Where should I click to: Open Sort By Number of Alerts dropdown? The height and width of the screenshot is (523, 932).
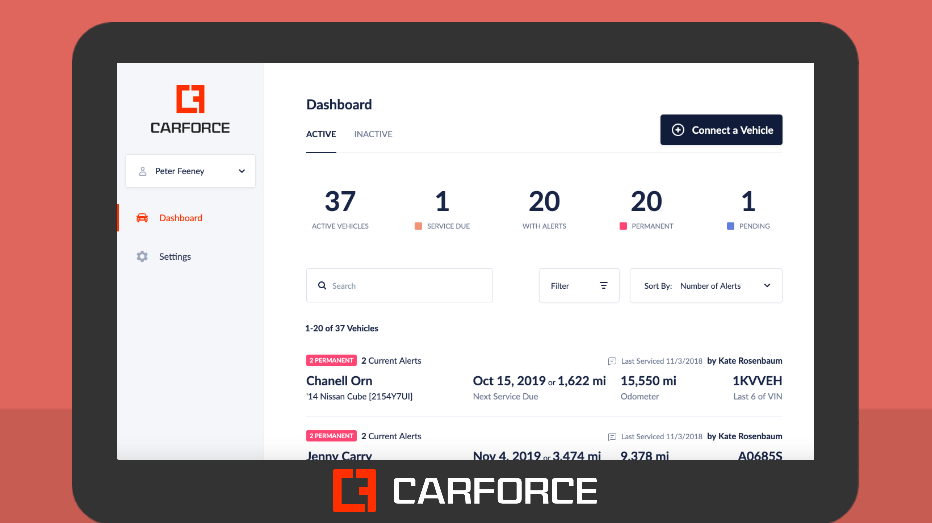(x=706, y=286)
